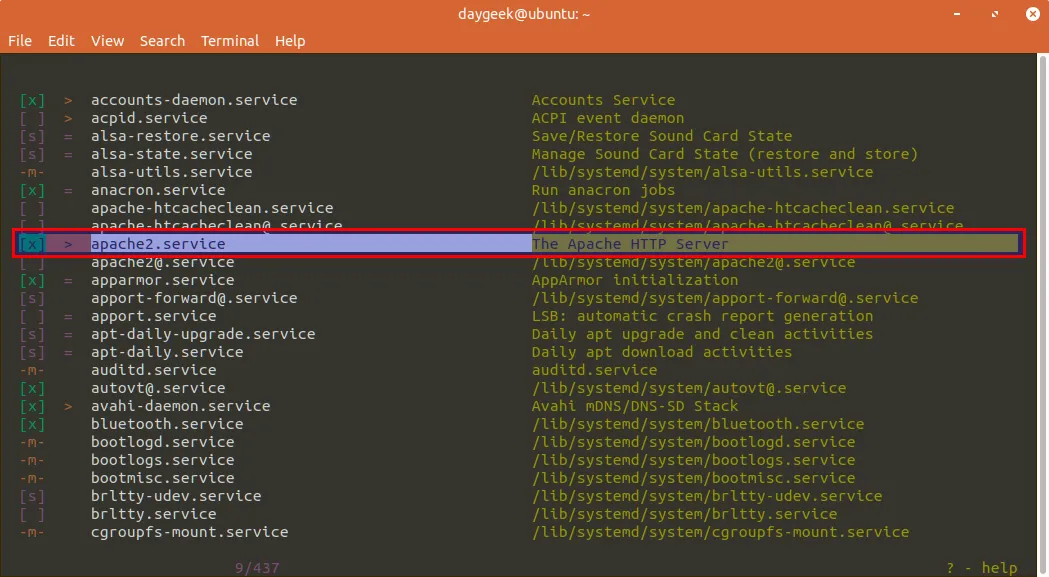1049x577 pixels.
Task: Open the Help menu
Action: coord(290,41)
